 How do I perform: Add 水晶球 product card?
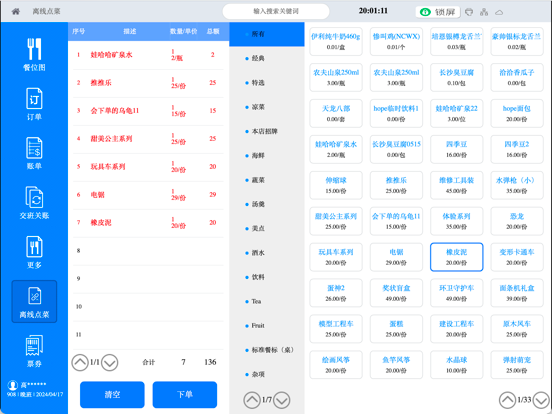[457, 365]
